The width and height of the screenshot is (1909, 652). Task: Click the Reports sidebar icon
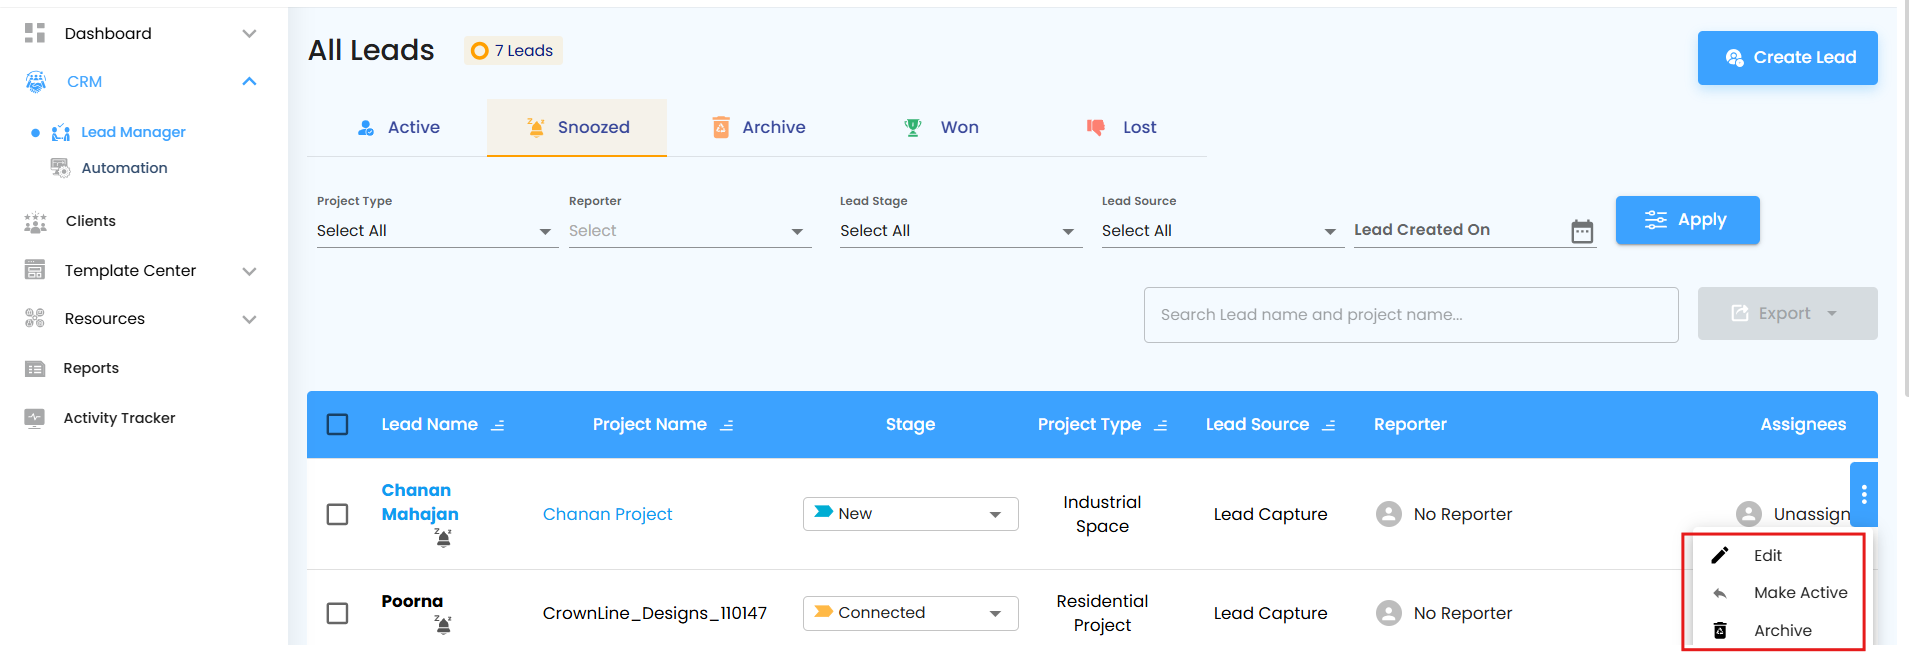35,369
